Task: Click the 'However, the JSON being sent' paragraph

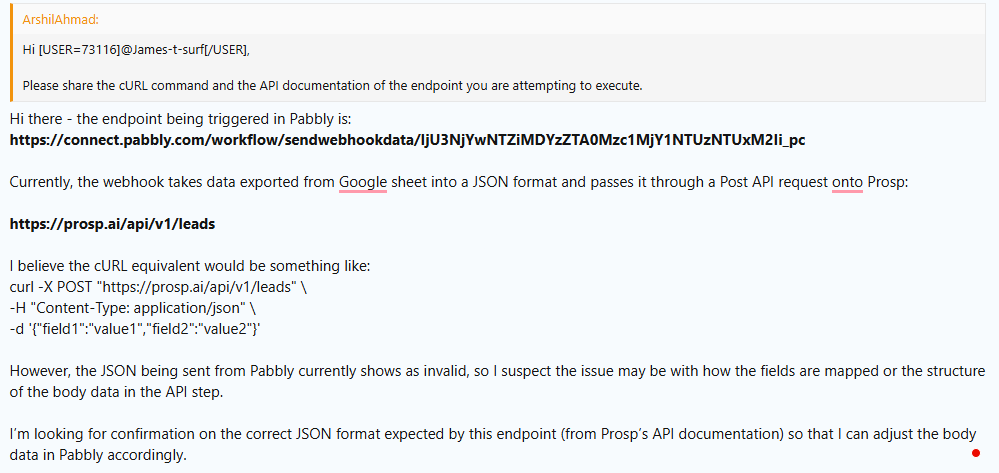Action: [400, 371]
